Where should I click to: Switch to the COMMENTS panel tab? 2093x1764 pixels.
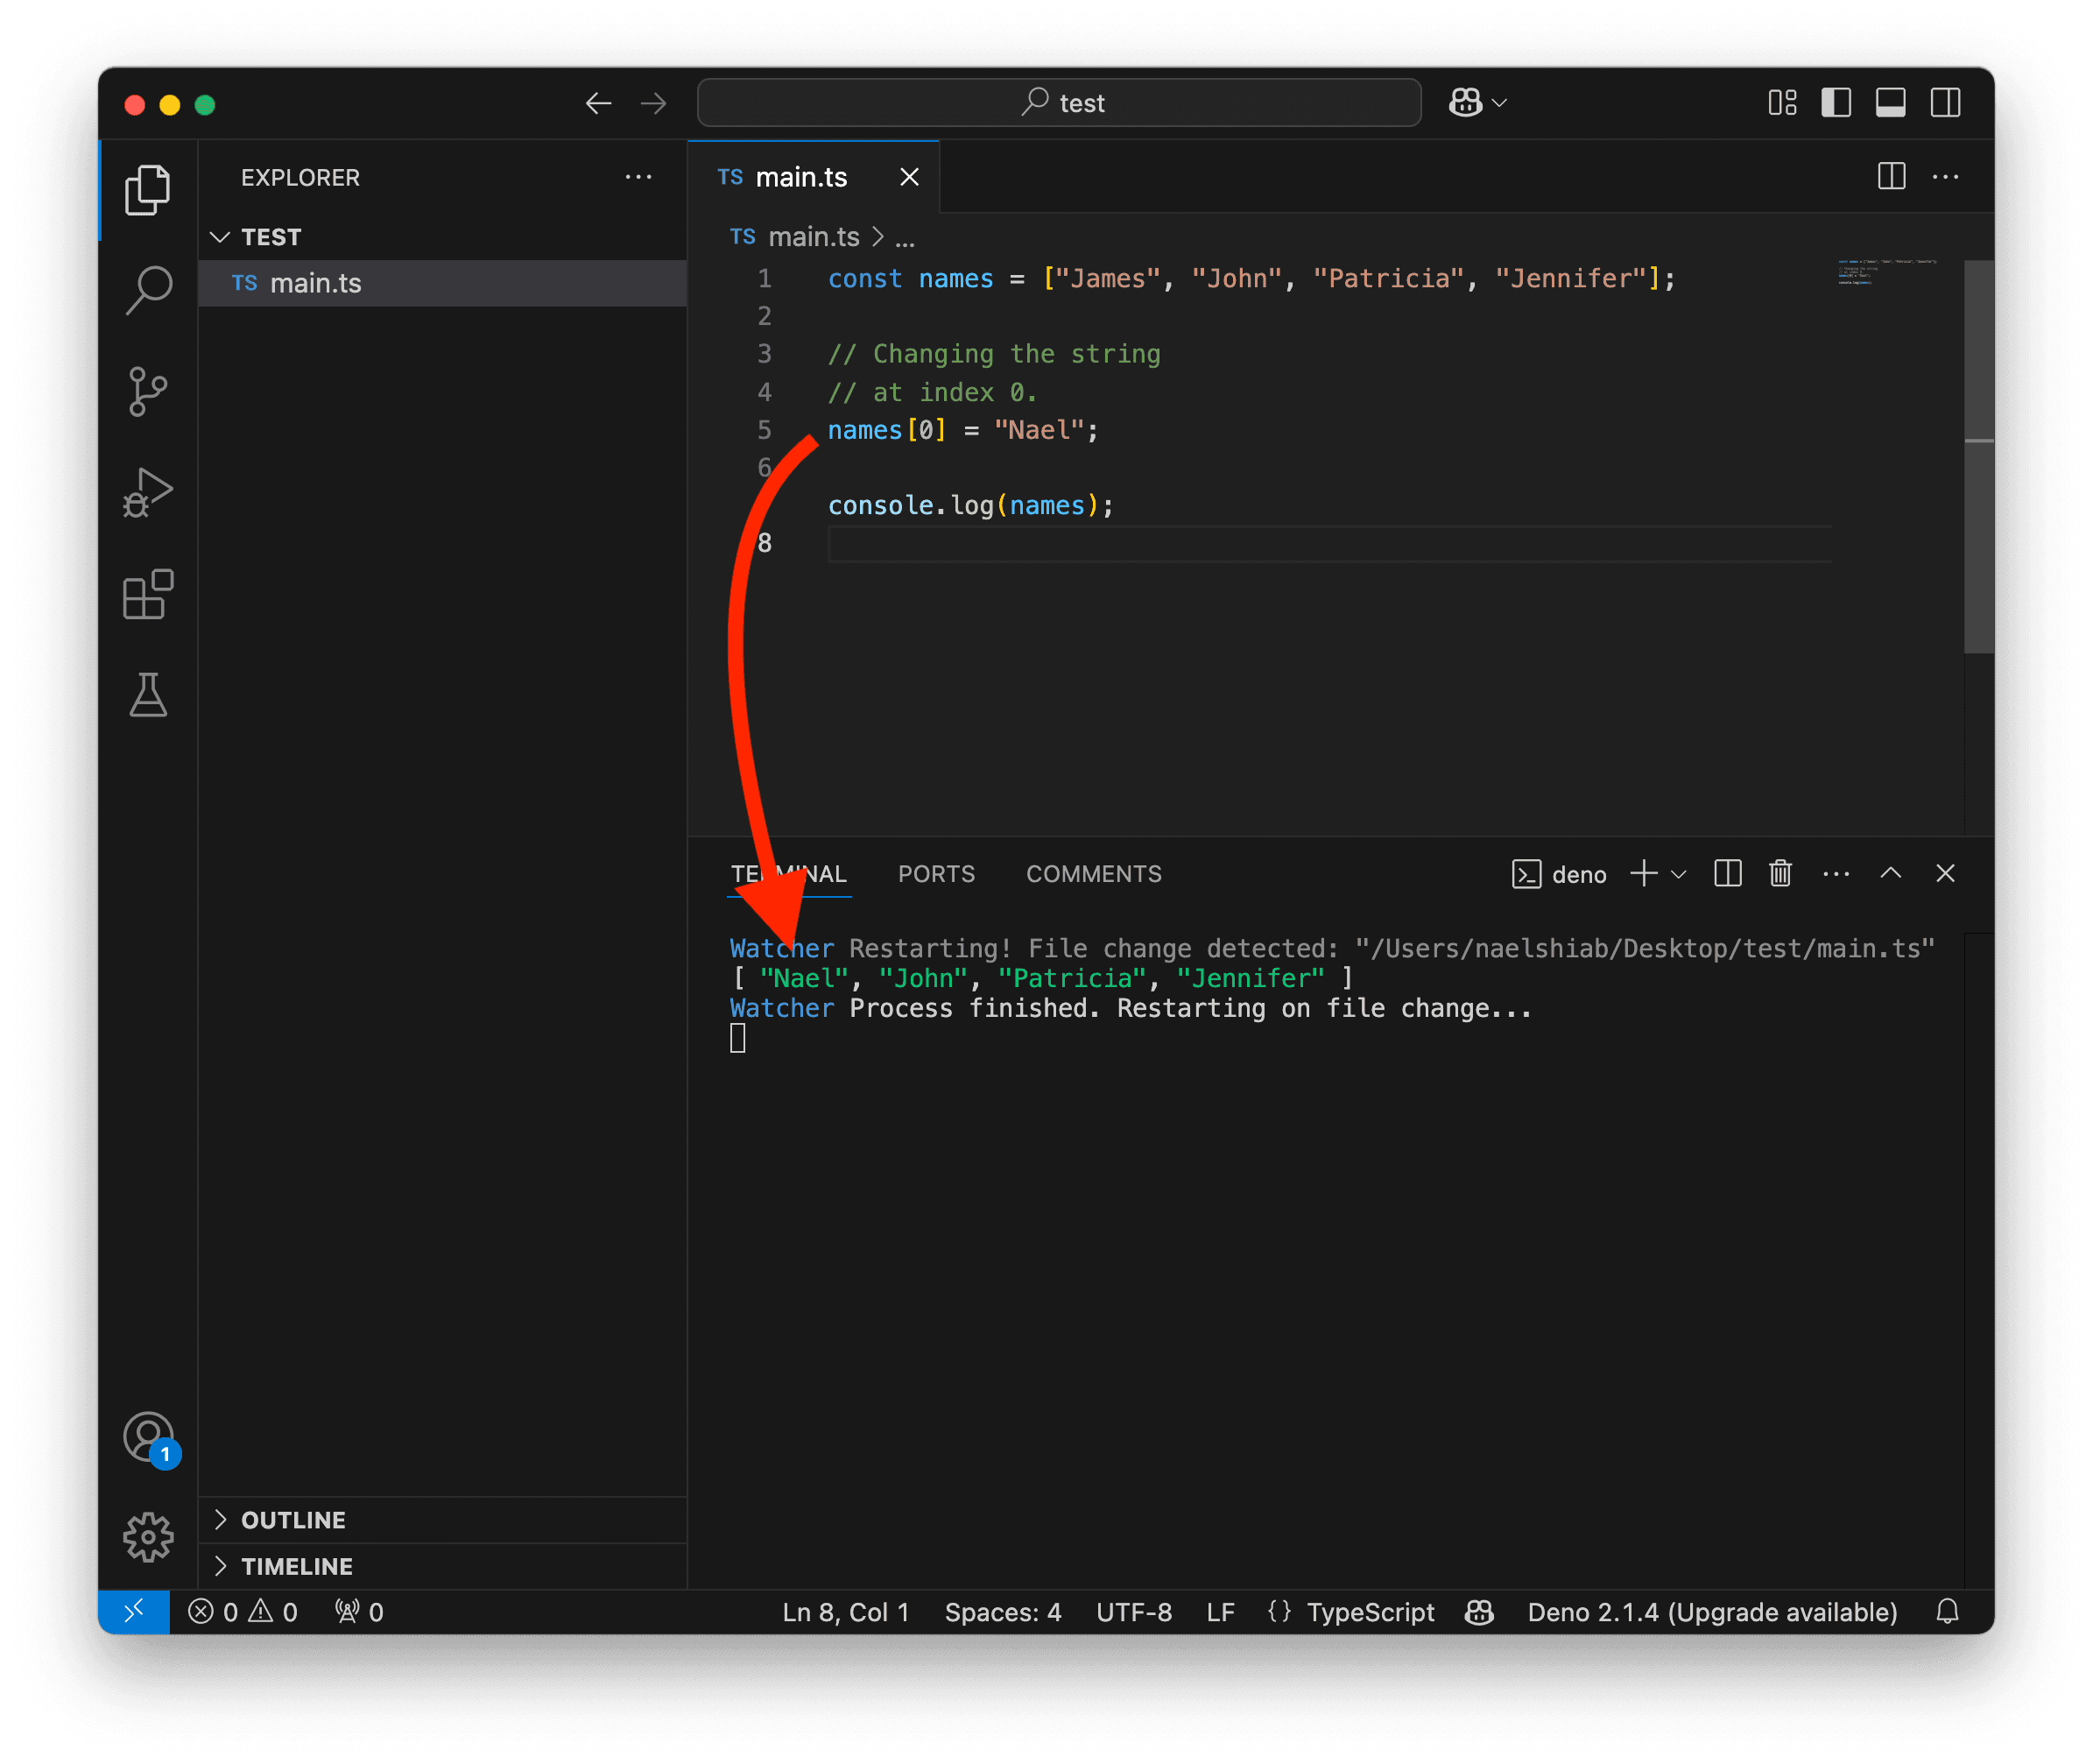click(1093, 874)
